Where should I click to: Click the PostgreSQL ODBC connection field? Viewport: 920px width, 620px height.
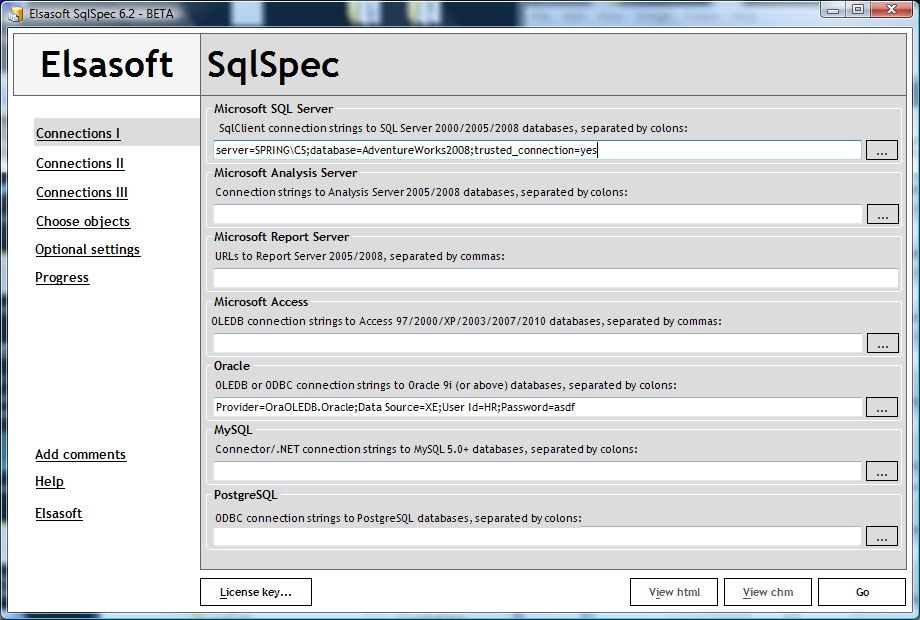537,536
